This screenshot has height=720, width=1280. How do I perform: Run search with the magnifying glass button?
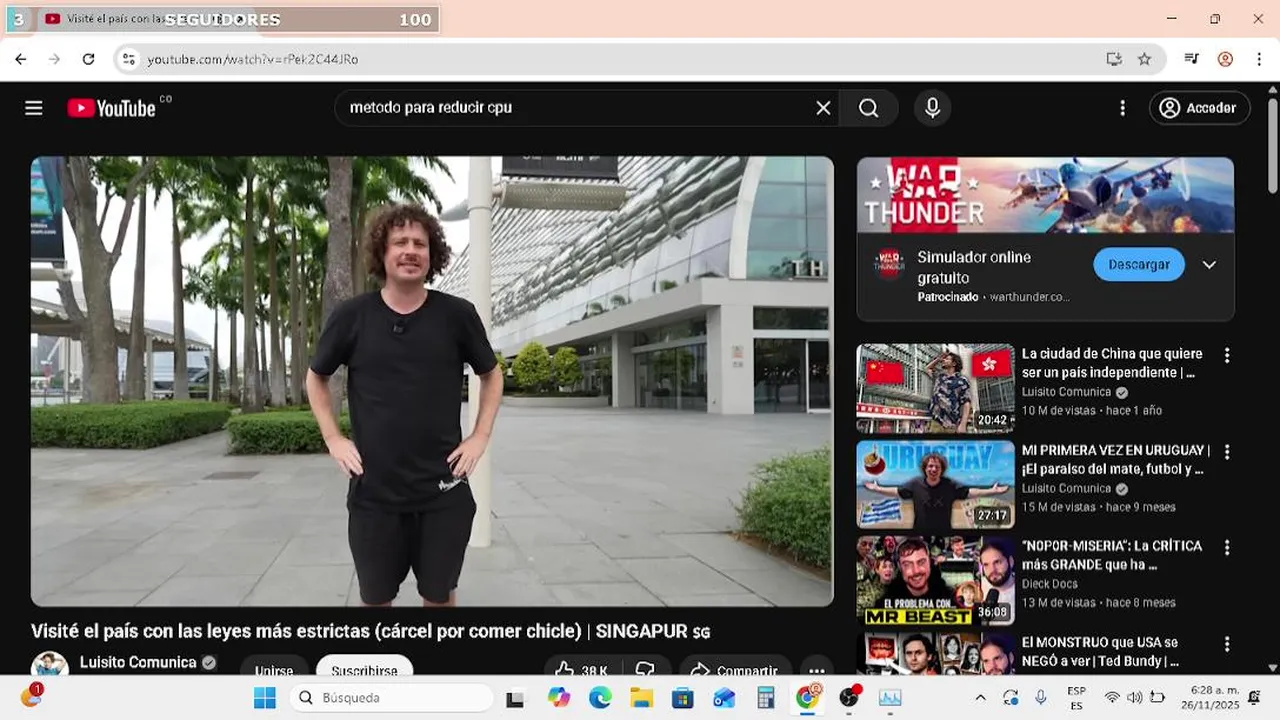click(x=868, y=108)
